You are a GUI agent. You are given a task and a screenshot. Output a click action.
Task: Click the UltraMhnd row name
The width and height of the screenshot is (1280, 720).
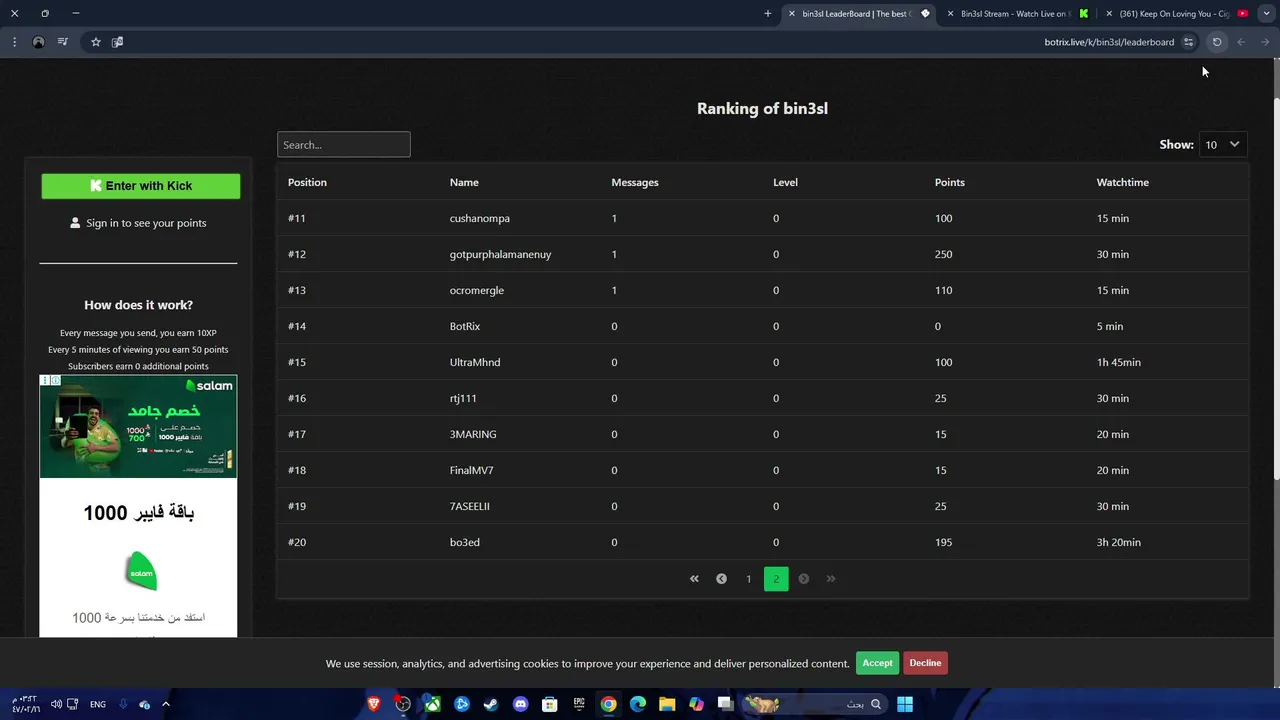[475, 362]
